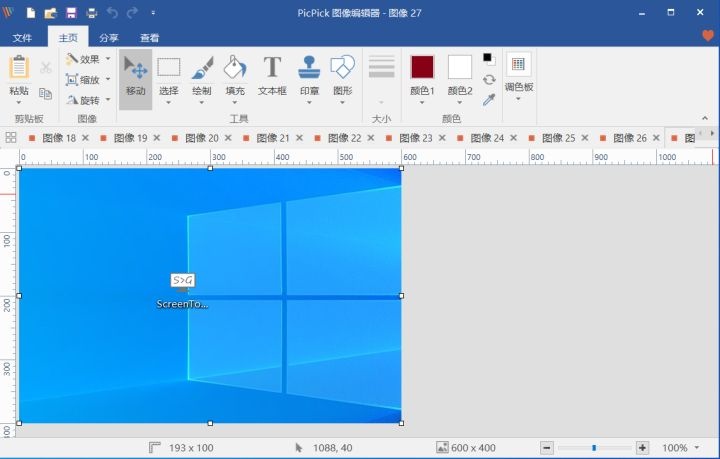Open the 效果 (Effects) menu

(88, 59)
